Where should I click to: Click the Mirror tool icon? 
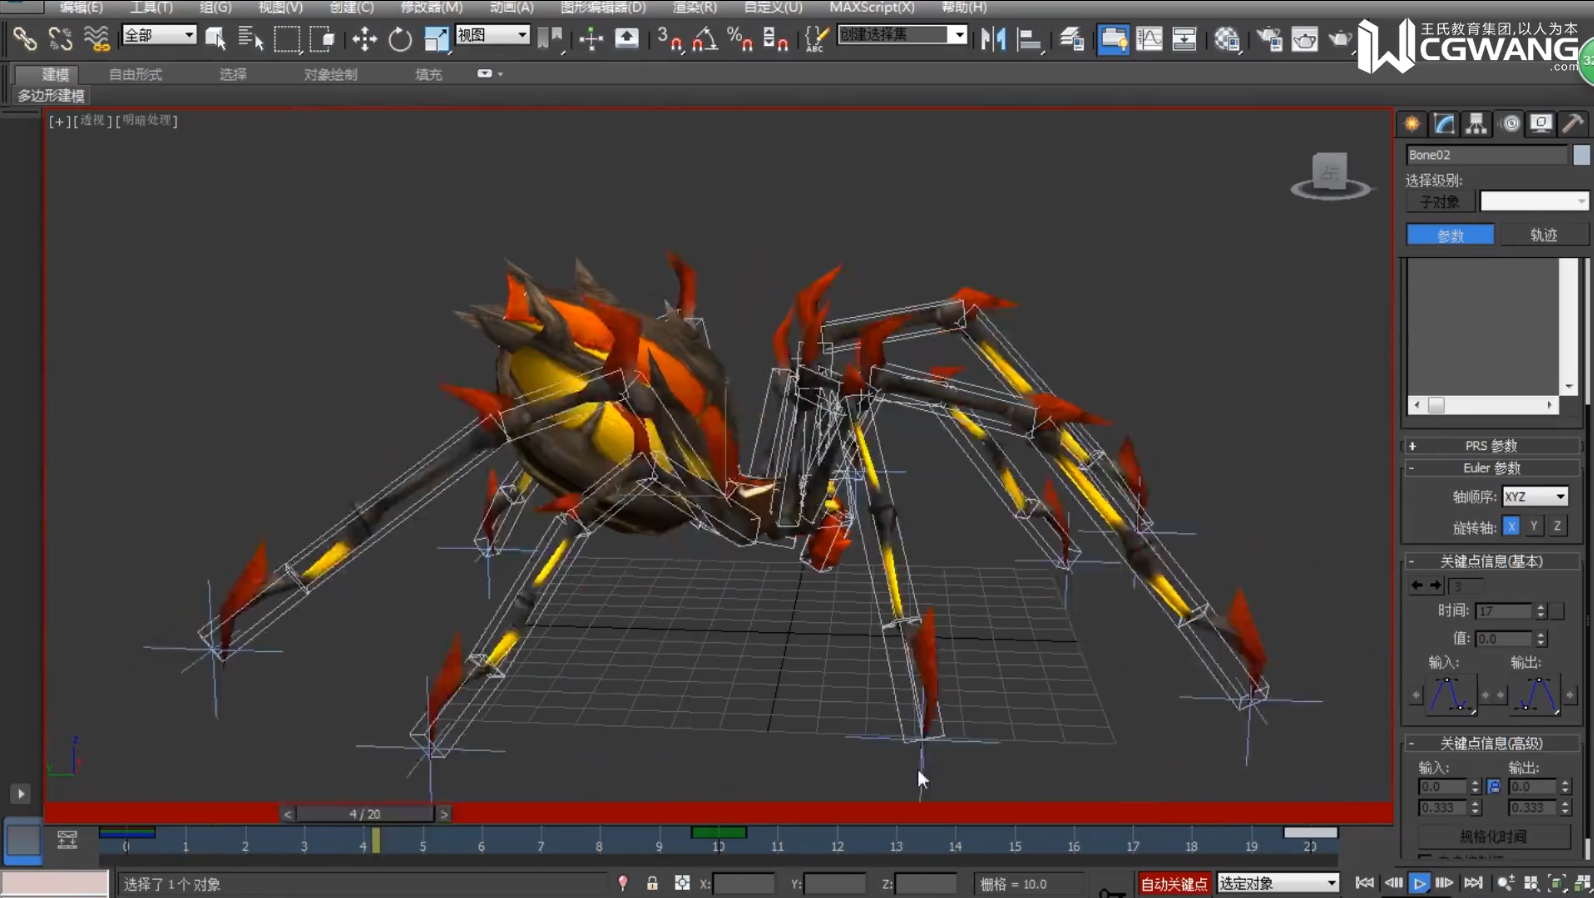tap(993, 39)
